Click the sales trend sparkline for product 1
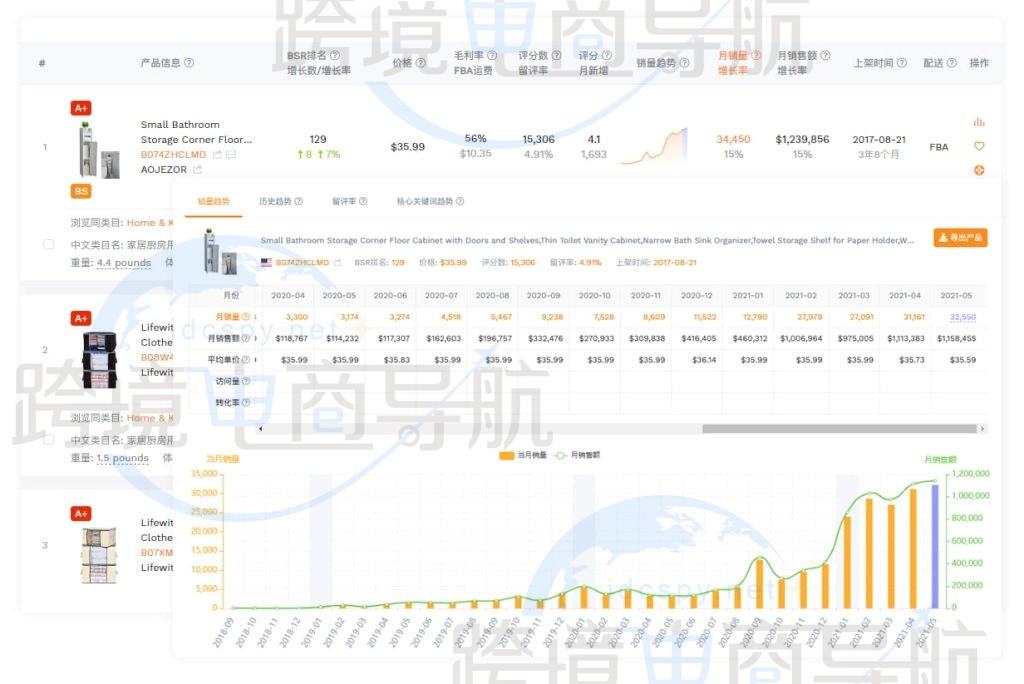Viewport: 1024px width, 684px height. 653,146
